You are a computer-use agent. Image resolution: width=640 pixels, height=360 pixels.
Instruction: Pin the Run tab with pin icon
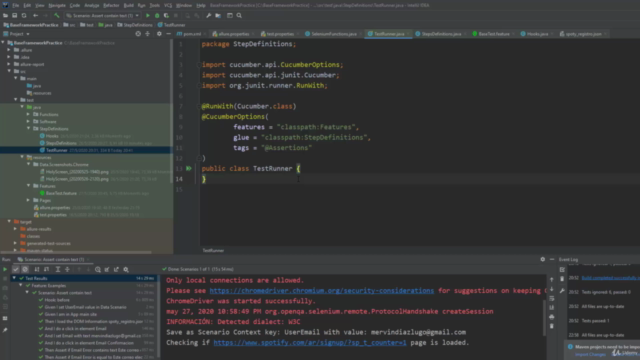click(5, 330)
